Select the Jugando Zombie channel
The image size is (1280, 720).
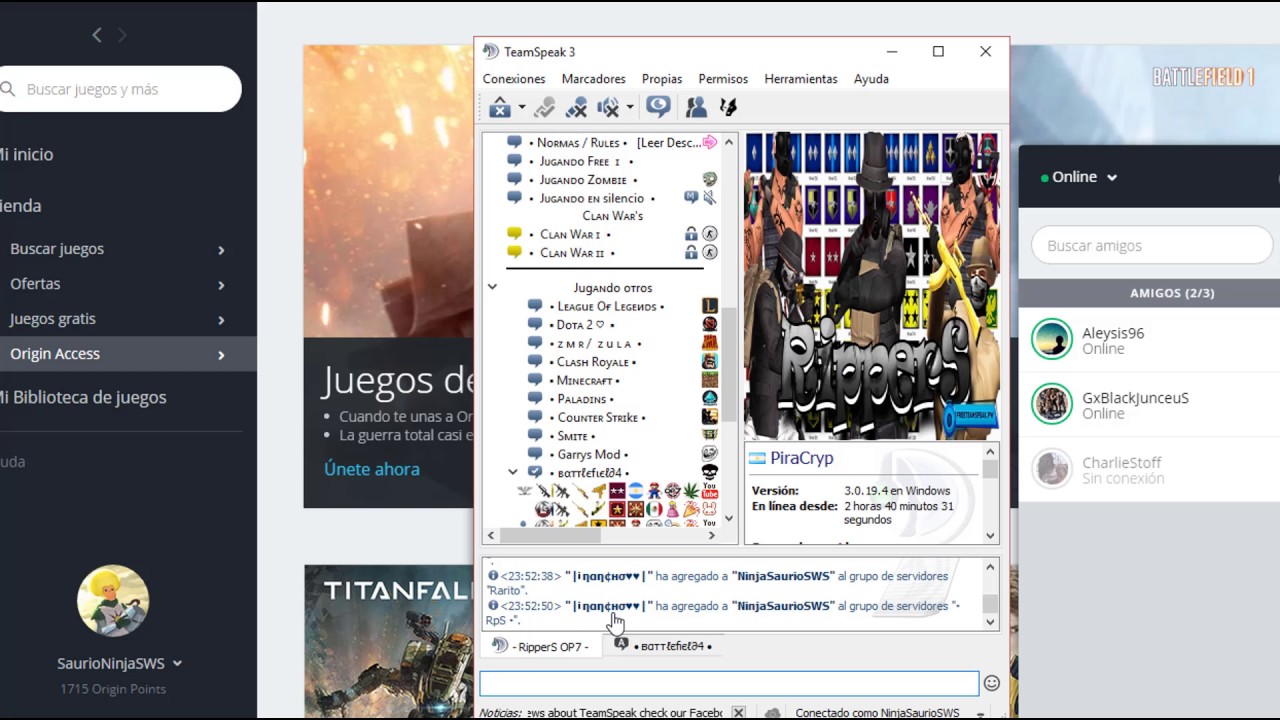[583, 180]
